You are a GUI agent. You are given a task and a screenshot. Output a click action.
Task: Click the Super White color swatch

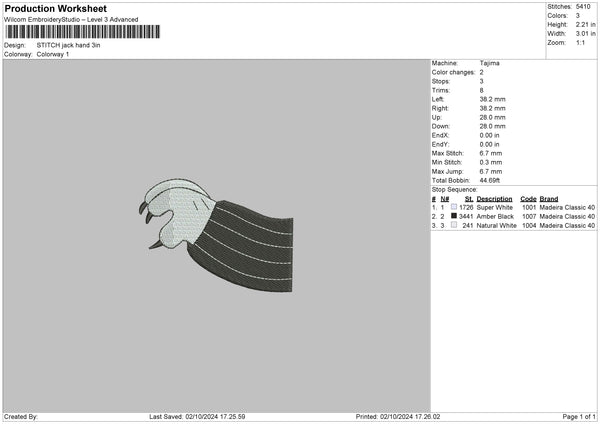tap(453, 207)
